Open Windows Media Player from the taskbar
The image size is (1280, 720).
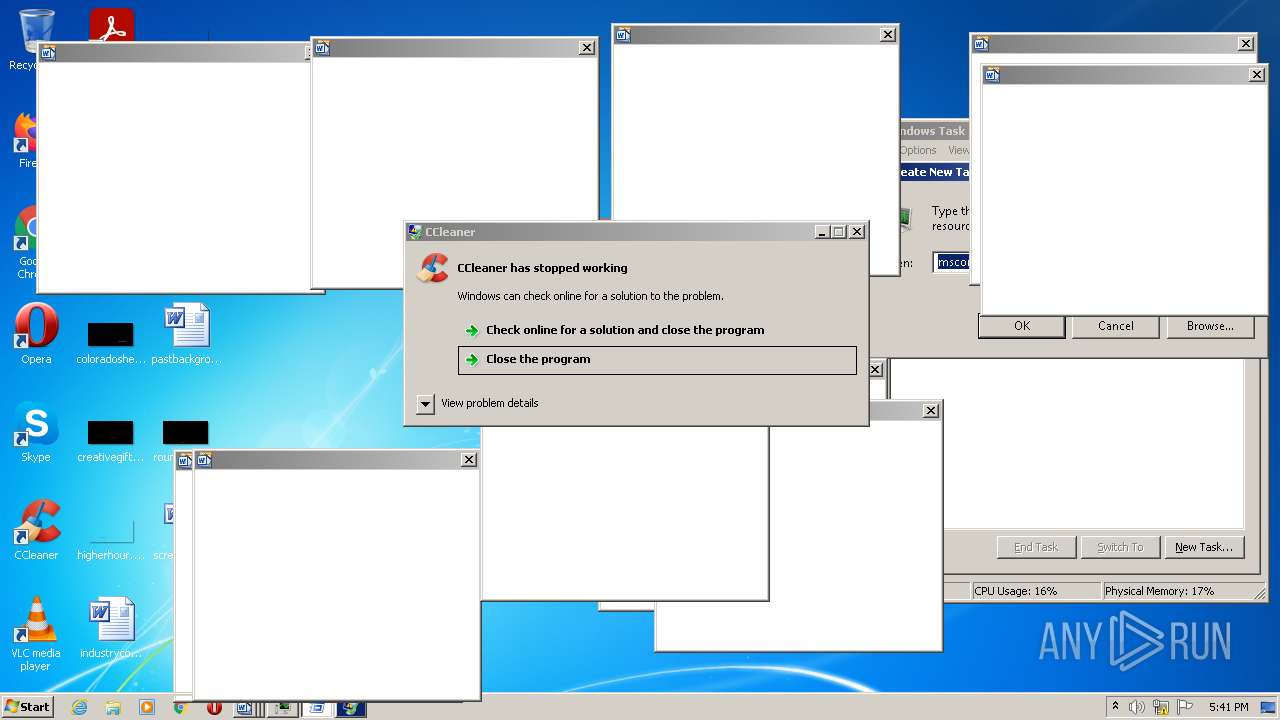147,707
